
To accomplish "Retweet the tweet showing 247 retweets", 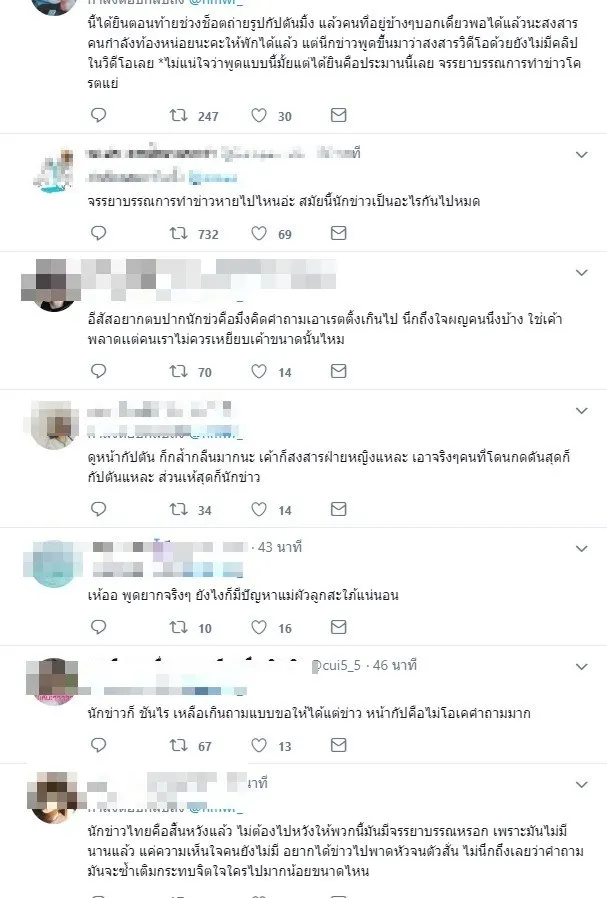I will [178, 116].
